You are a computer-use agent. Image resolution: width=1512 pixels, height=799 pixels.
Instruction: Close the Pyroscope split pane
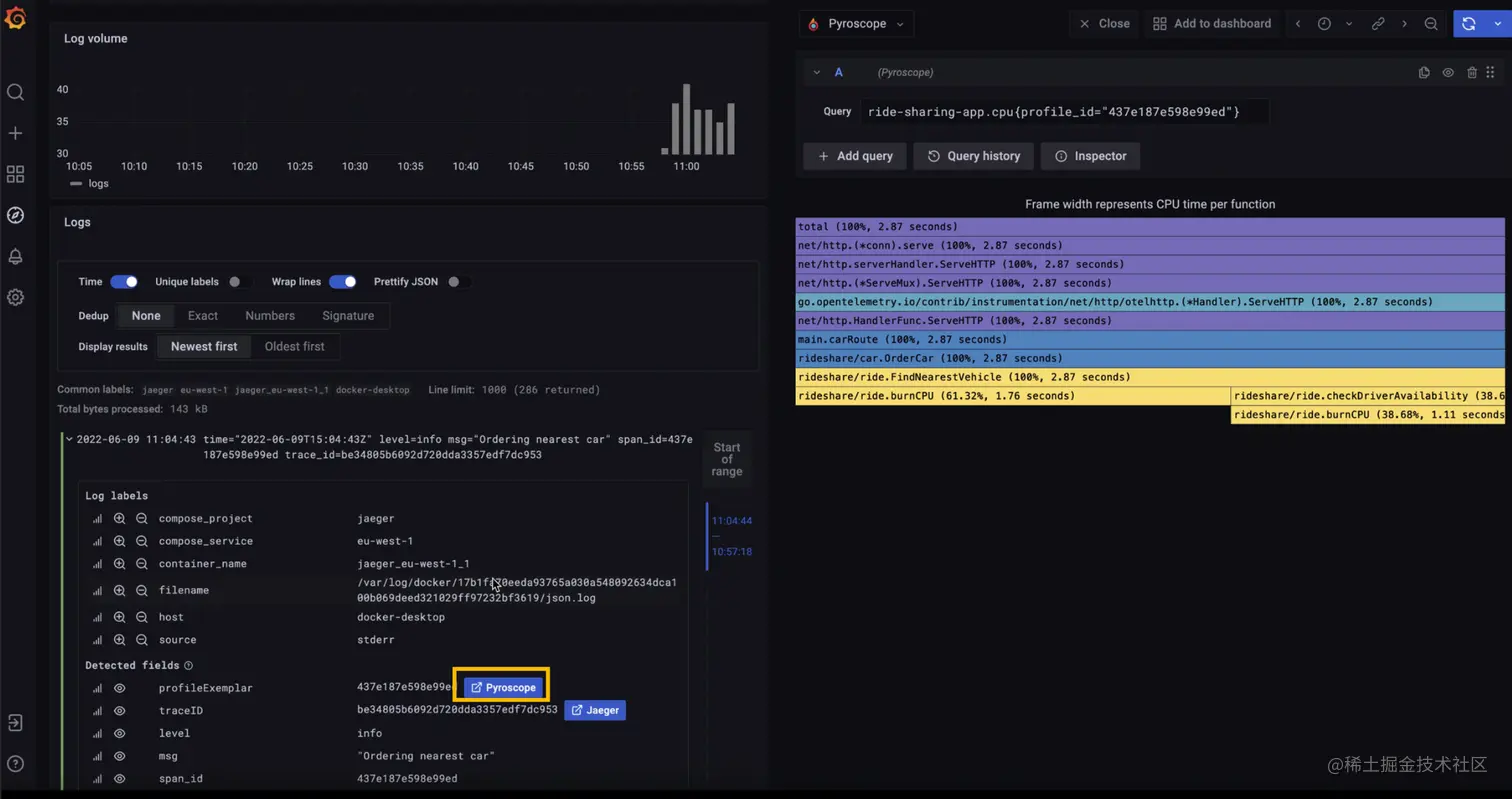click(x=1104, y=24)
